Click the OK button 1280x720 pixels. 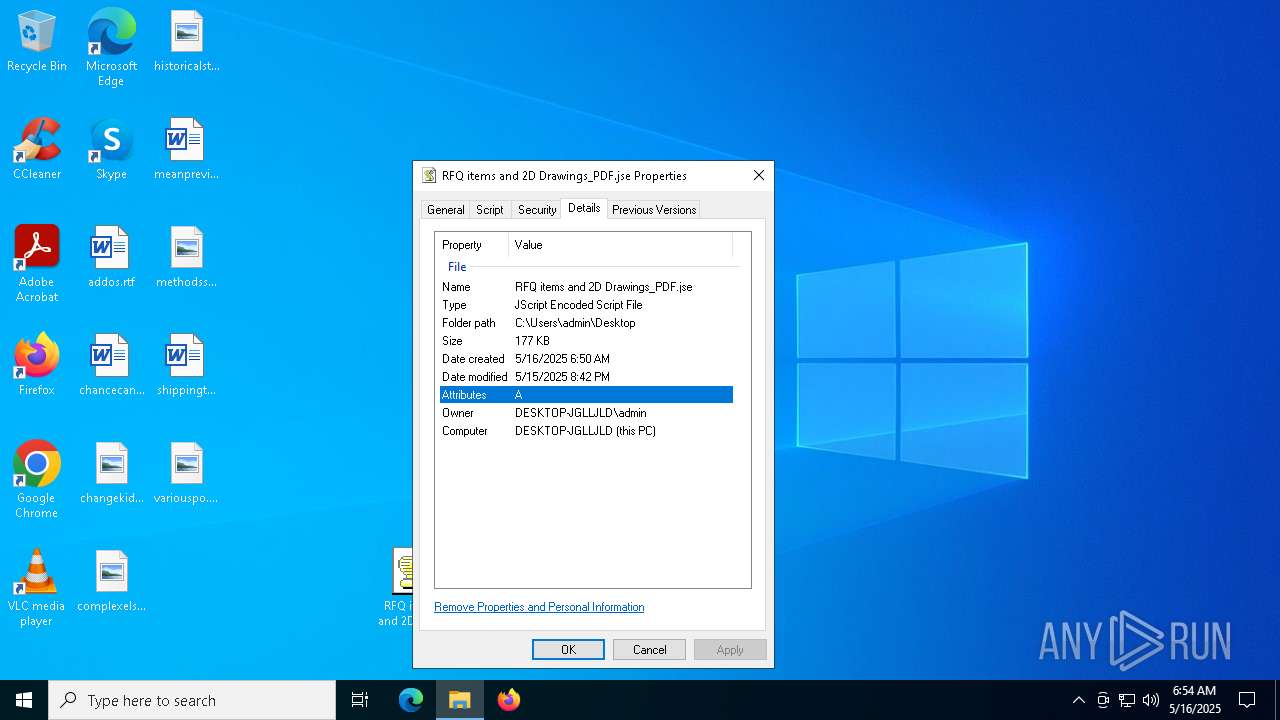coord(568,650)
